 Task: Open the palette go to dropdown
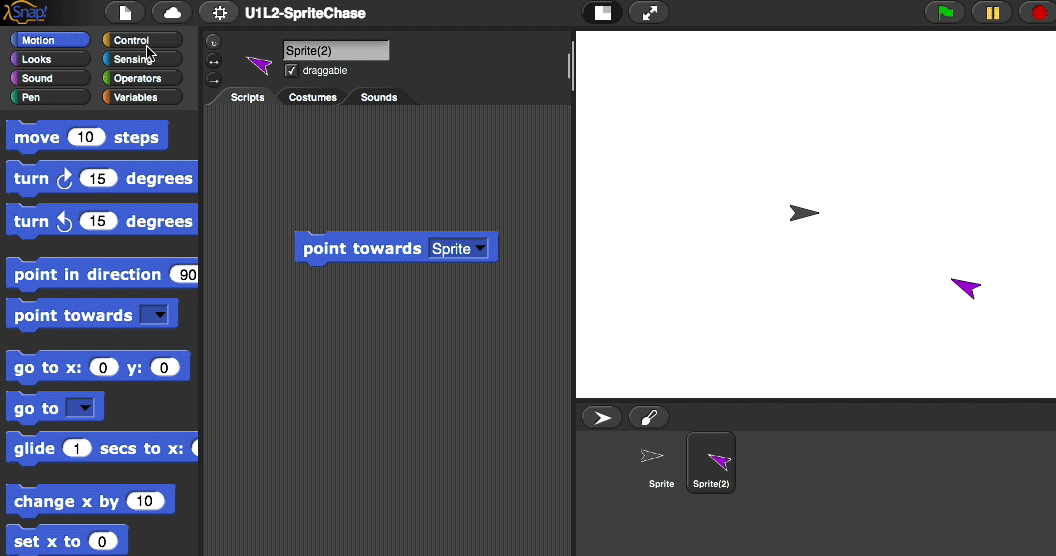(80, 408)
